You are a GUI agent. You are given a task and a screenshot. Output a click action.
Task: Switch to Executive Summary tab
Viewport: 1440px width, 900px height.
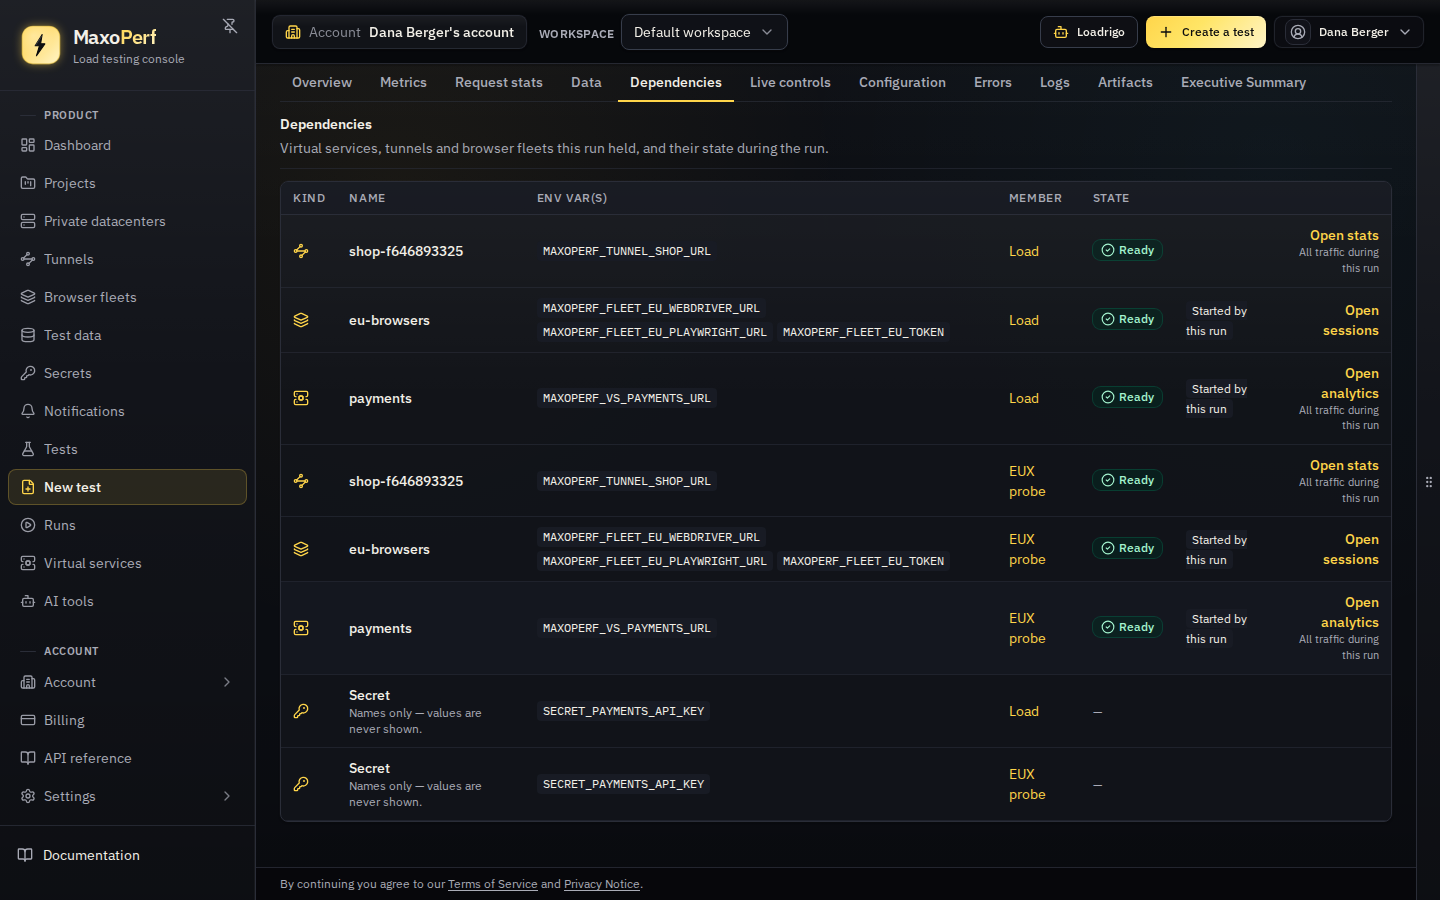point(1243,82)
